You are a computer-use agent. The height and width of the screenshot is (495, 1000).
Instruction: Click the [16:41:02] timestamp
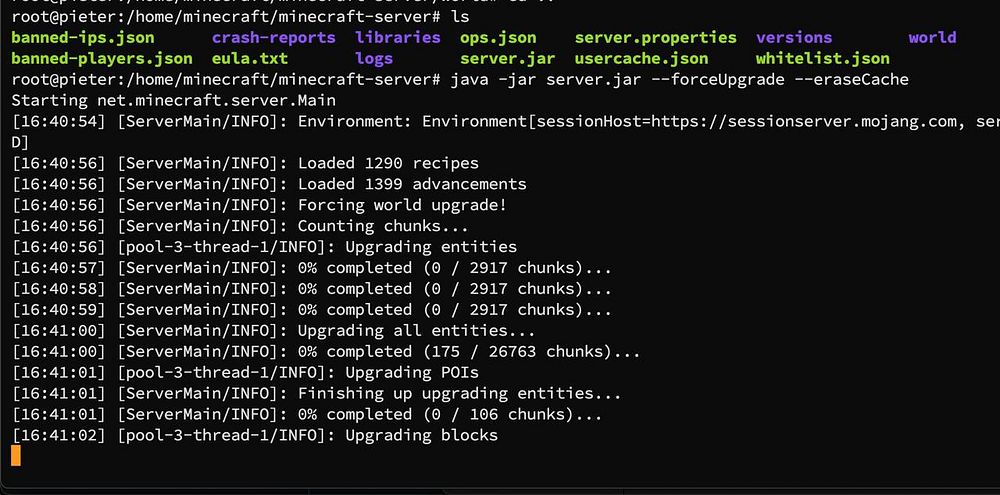click(58, 436)
